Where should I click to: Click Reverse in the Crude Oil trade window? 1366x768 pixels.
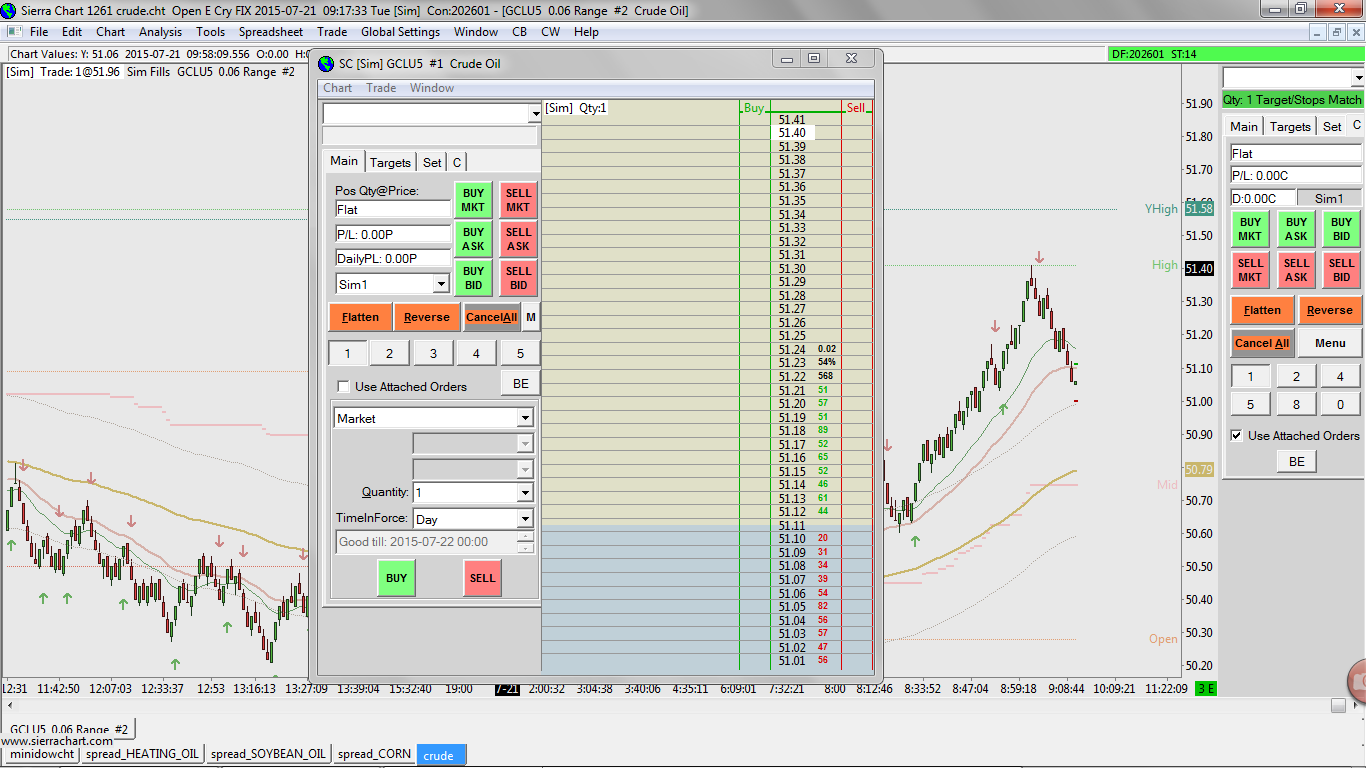click(x=427, y=317)
